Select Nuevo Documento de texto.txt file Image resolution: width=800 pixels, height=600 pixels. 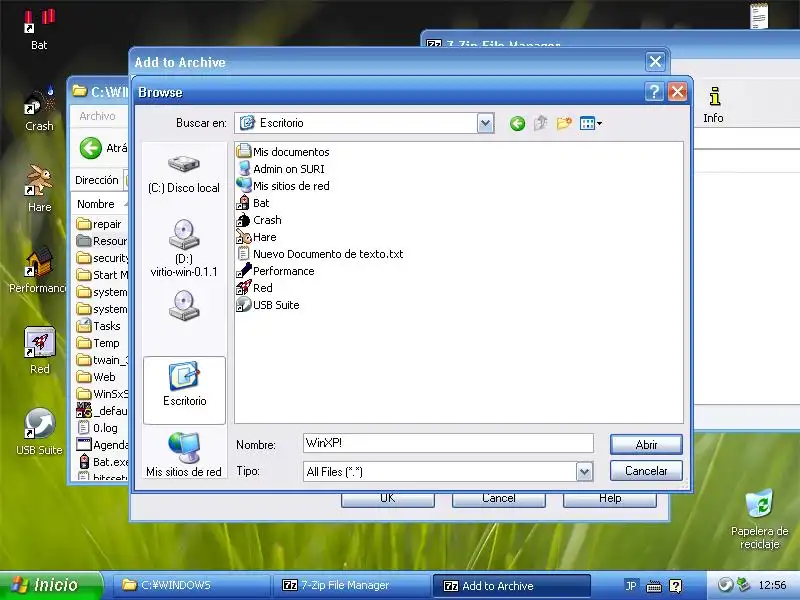tap(320, 254)
